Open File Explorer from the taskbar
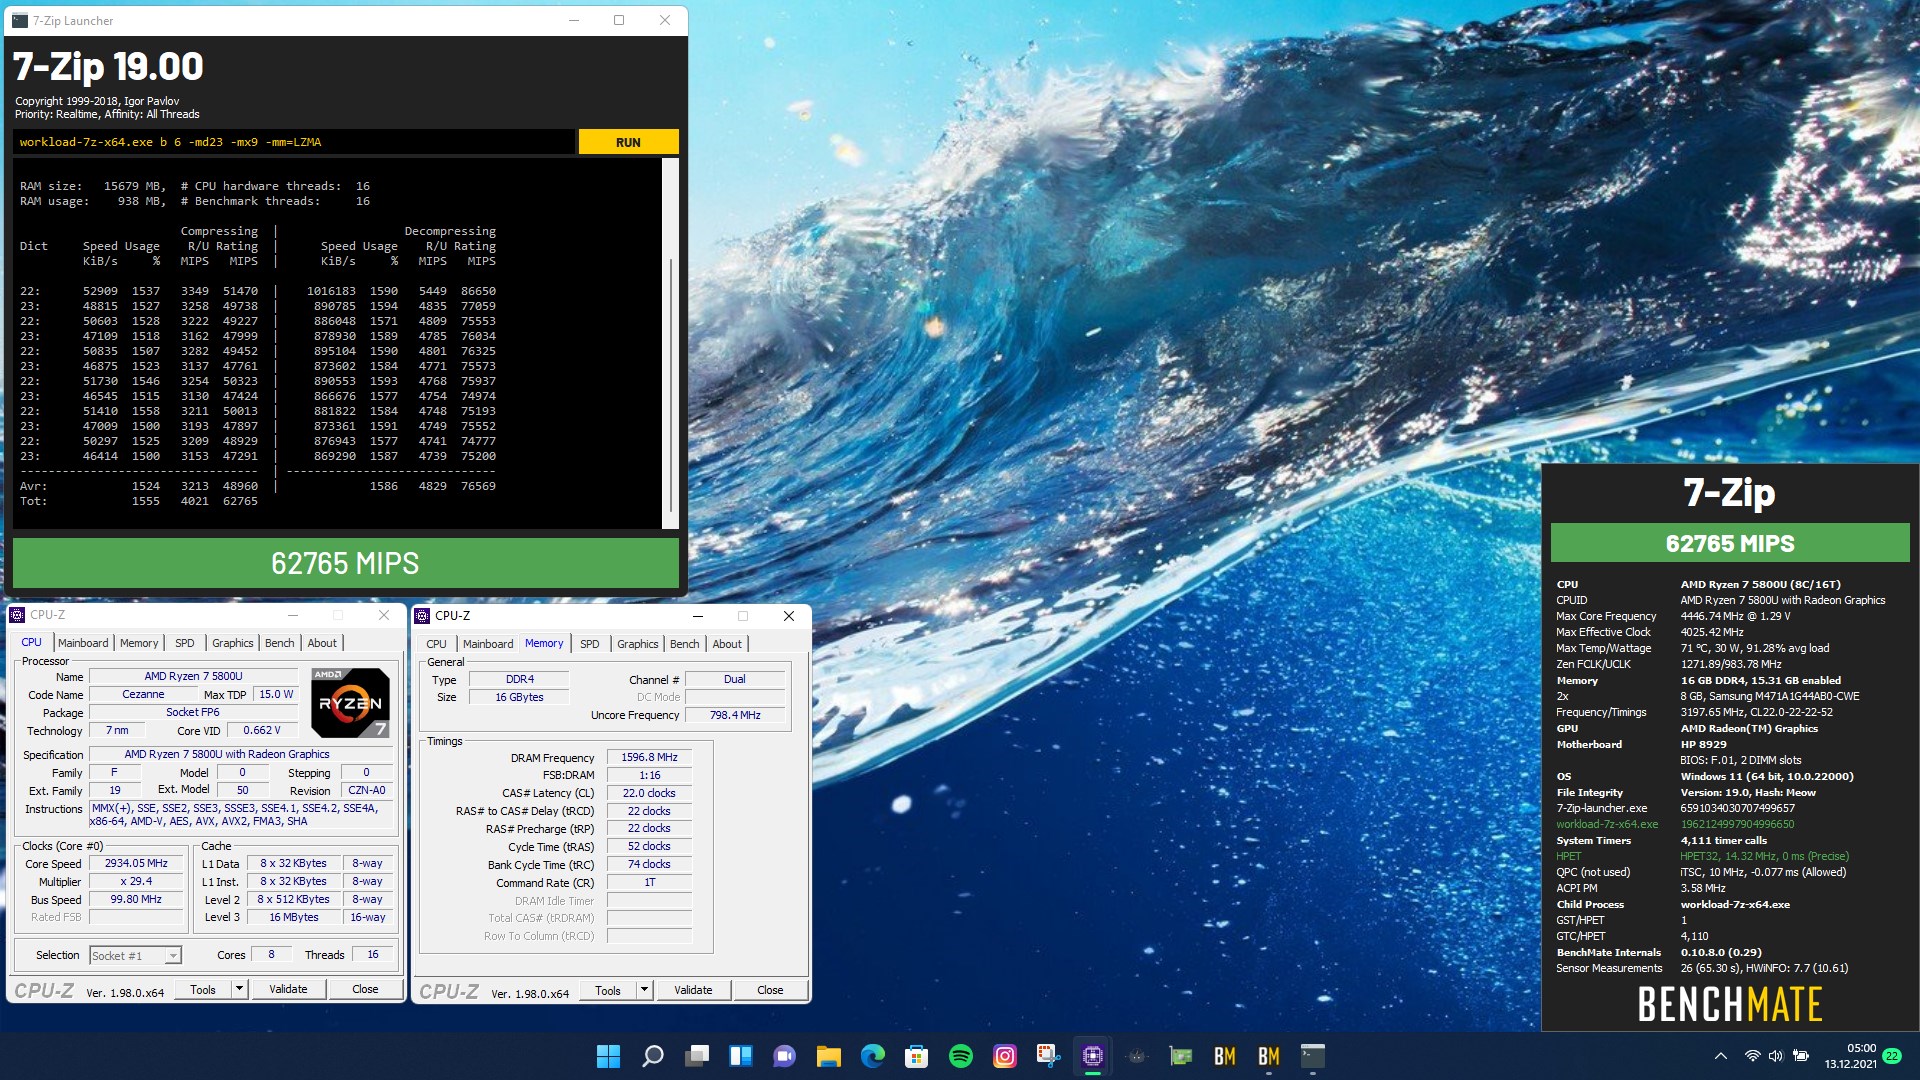Viewport: 1920px width, 1080px height. tap(828, 1056)
